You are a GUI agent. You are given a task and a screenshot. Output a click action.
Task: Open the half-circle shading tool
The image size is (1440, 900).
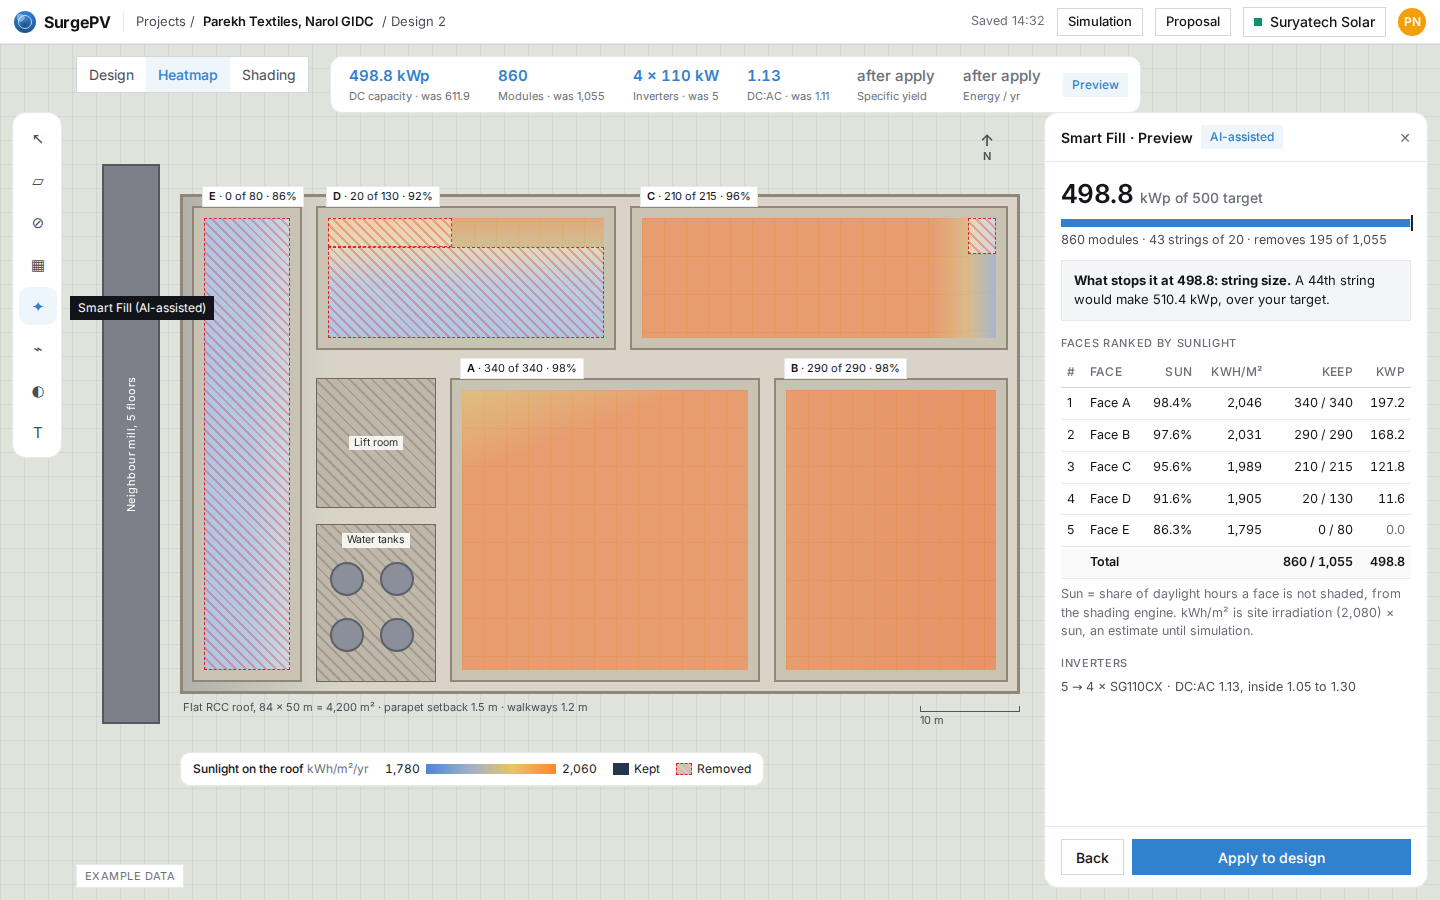[38, 391]
